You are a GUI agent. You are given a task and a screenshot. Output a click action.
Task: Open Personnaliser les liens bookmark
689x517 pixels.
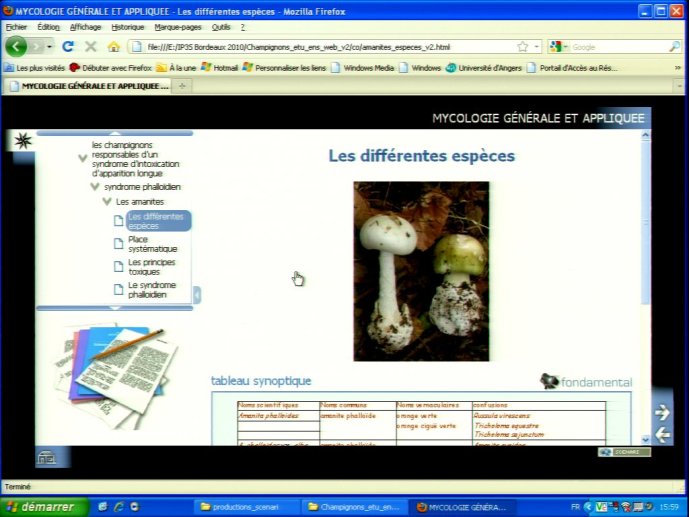click(x=284, y=68)
